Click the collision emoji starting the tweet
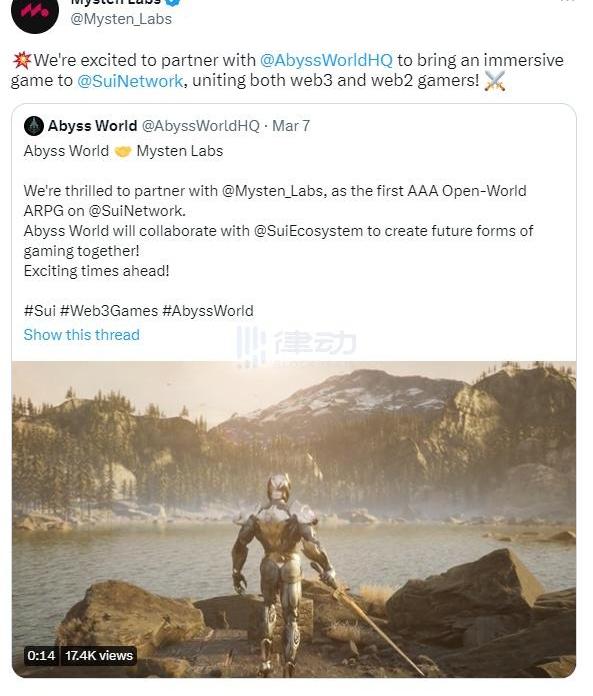The image size is (593, 696). pyautogui.click(x=22, y=60)
